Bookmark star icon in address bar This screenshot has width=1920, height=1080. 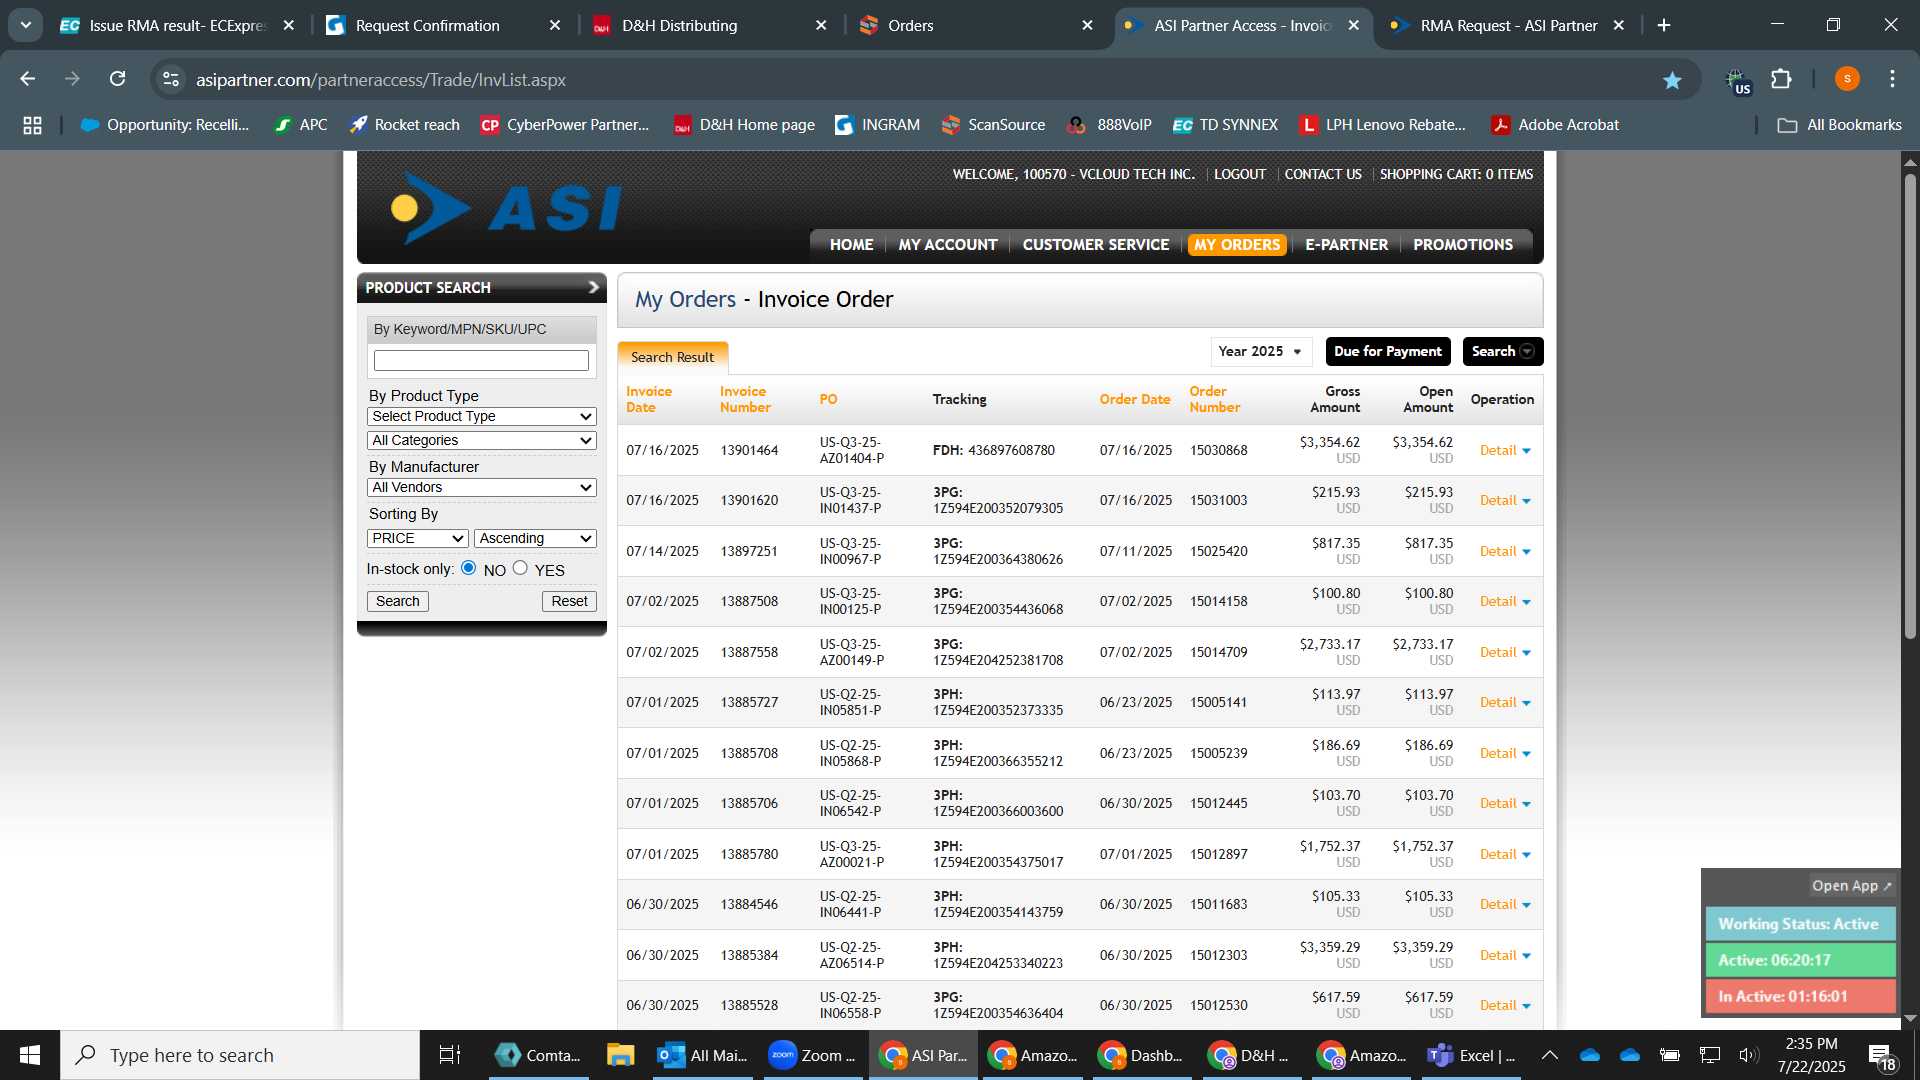(x=1672, y=80)
